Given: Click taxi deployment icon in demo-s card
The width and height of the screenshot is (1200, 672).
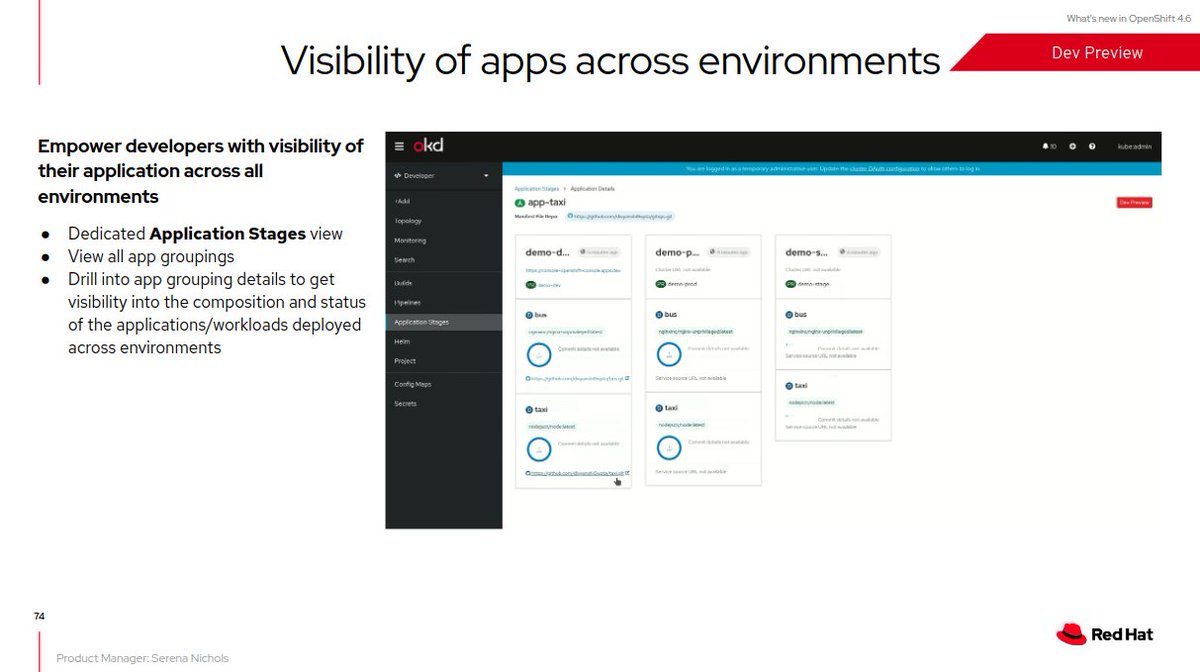Looking at the screenshot, I should [789, 385].
